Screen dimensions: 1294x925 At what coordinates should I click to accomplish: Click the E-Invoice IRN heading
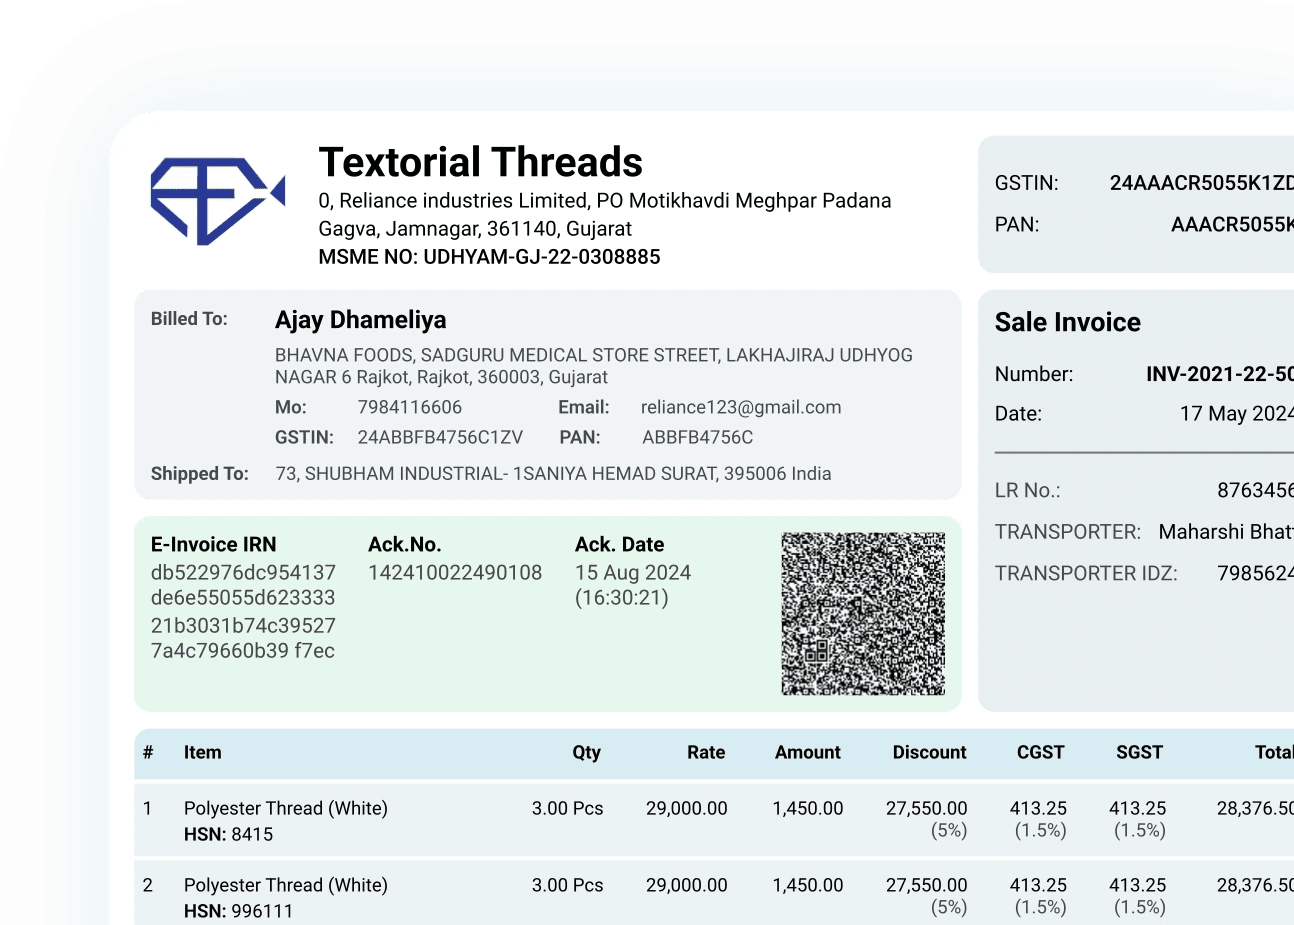pos(213,544)
